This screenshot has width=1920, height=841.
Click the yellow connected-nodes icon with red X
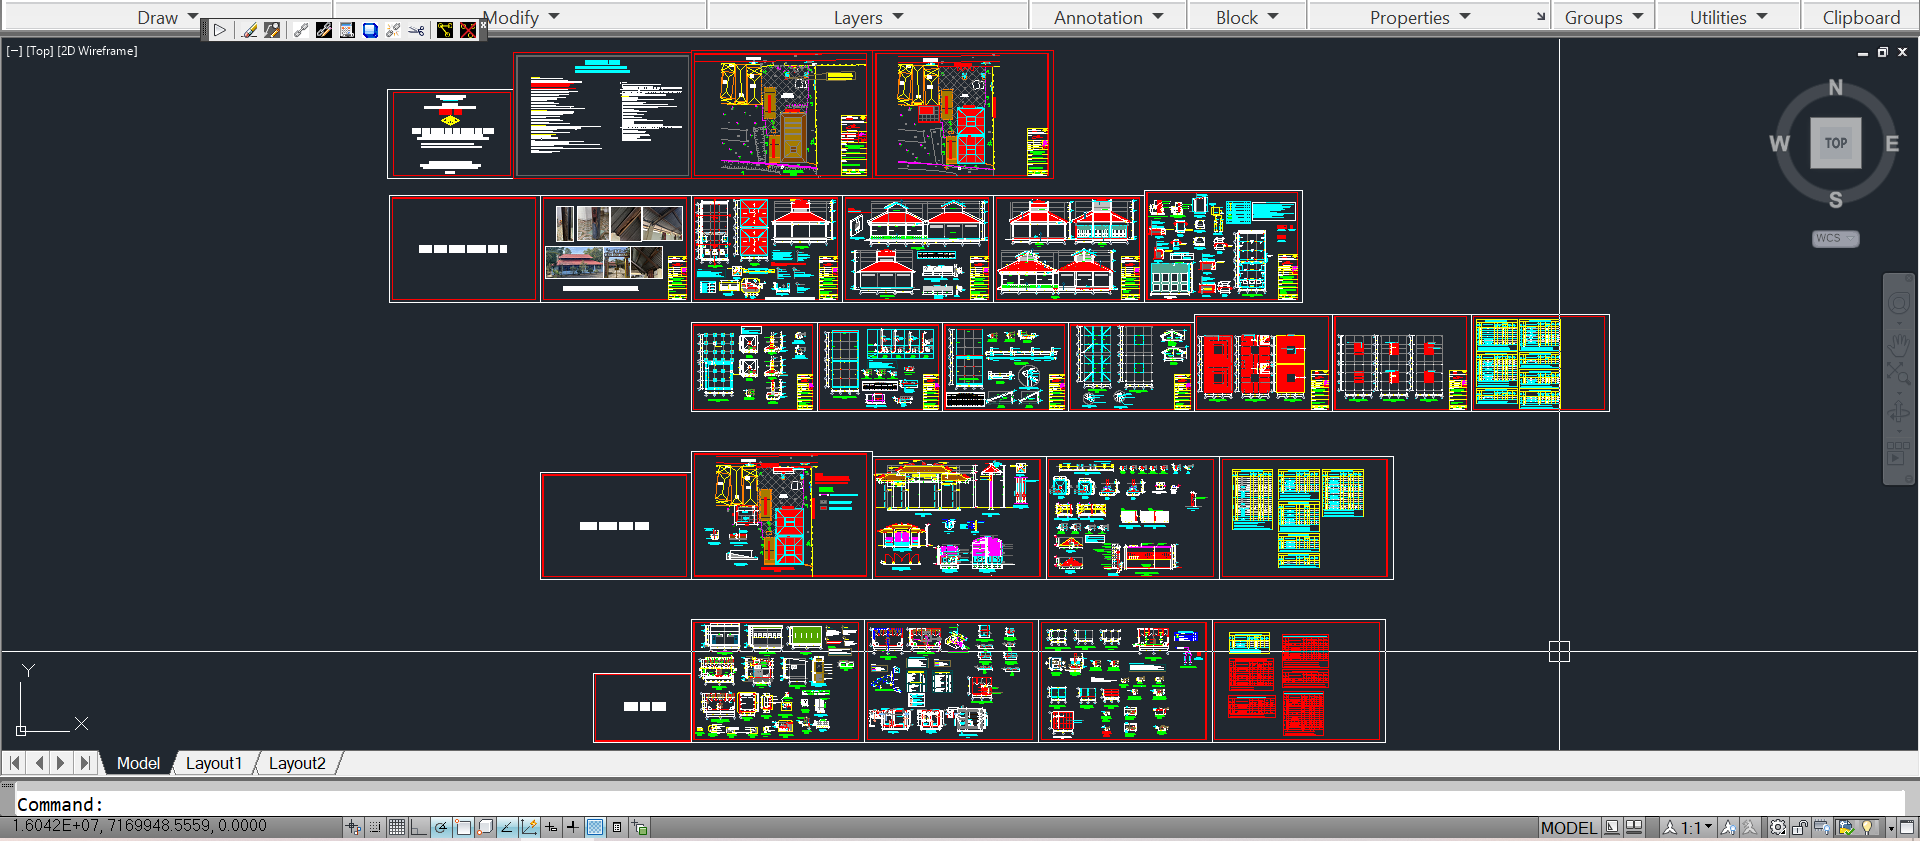click(467, 30)
